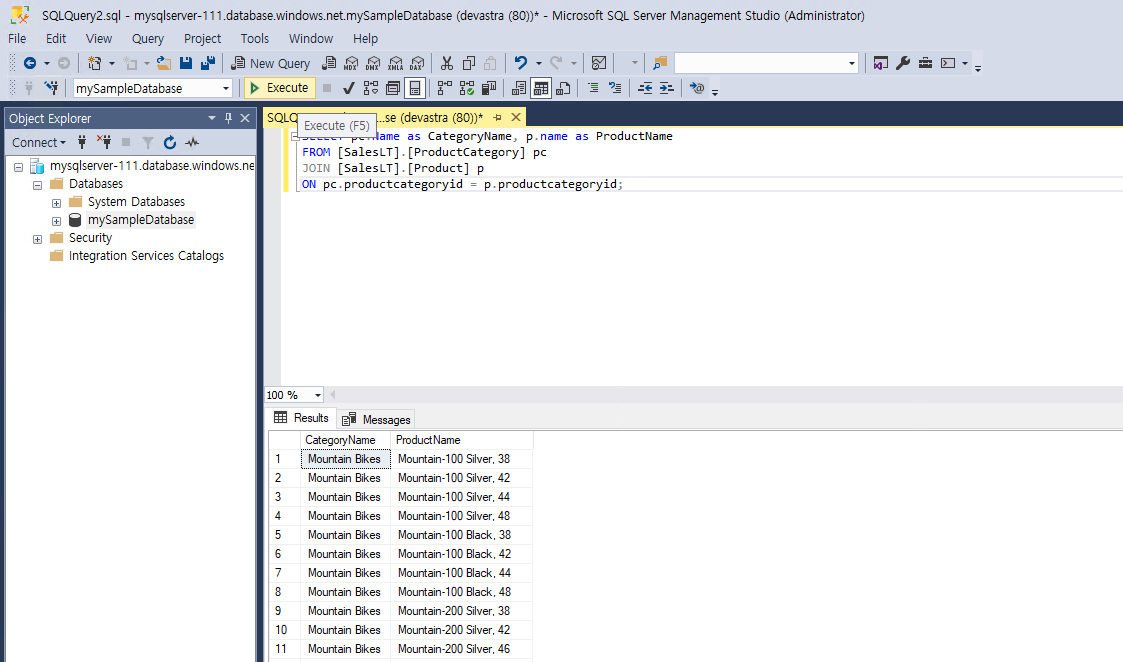Viewport: 1123px width, 662px height.
Task: Open a new MDX query
Action: (351, 63)
